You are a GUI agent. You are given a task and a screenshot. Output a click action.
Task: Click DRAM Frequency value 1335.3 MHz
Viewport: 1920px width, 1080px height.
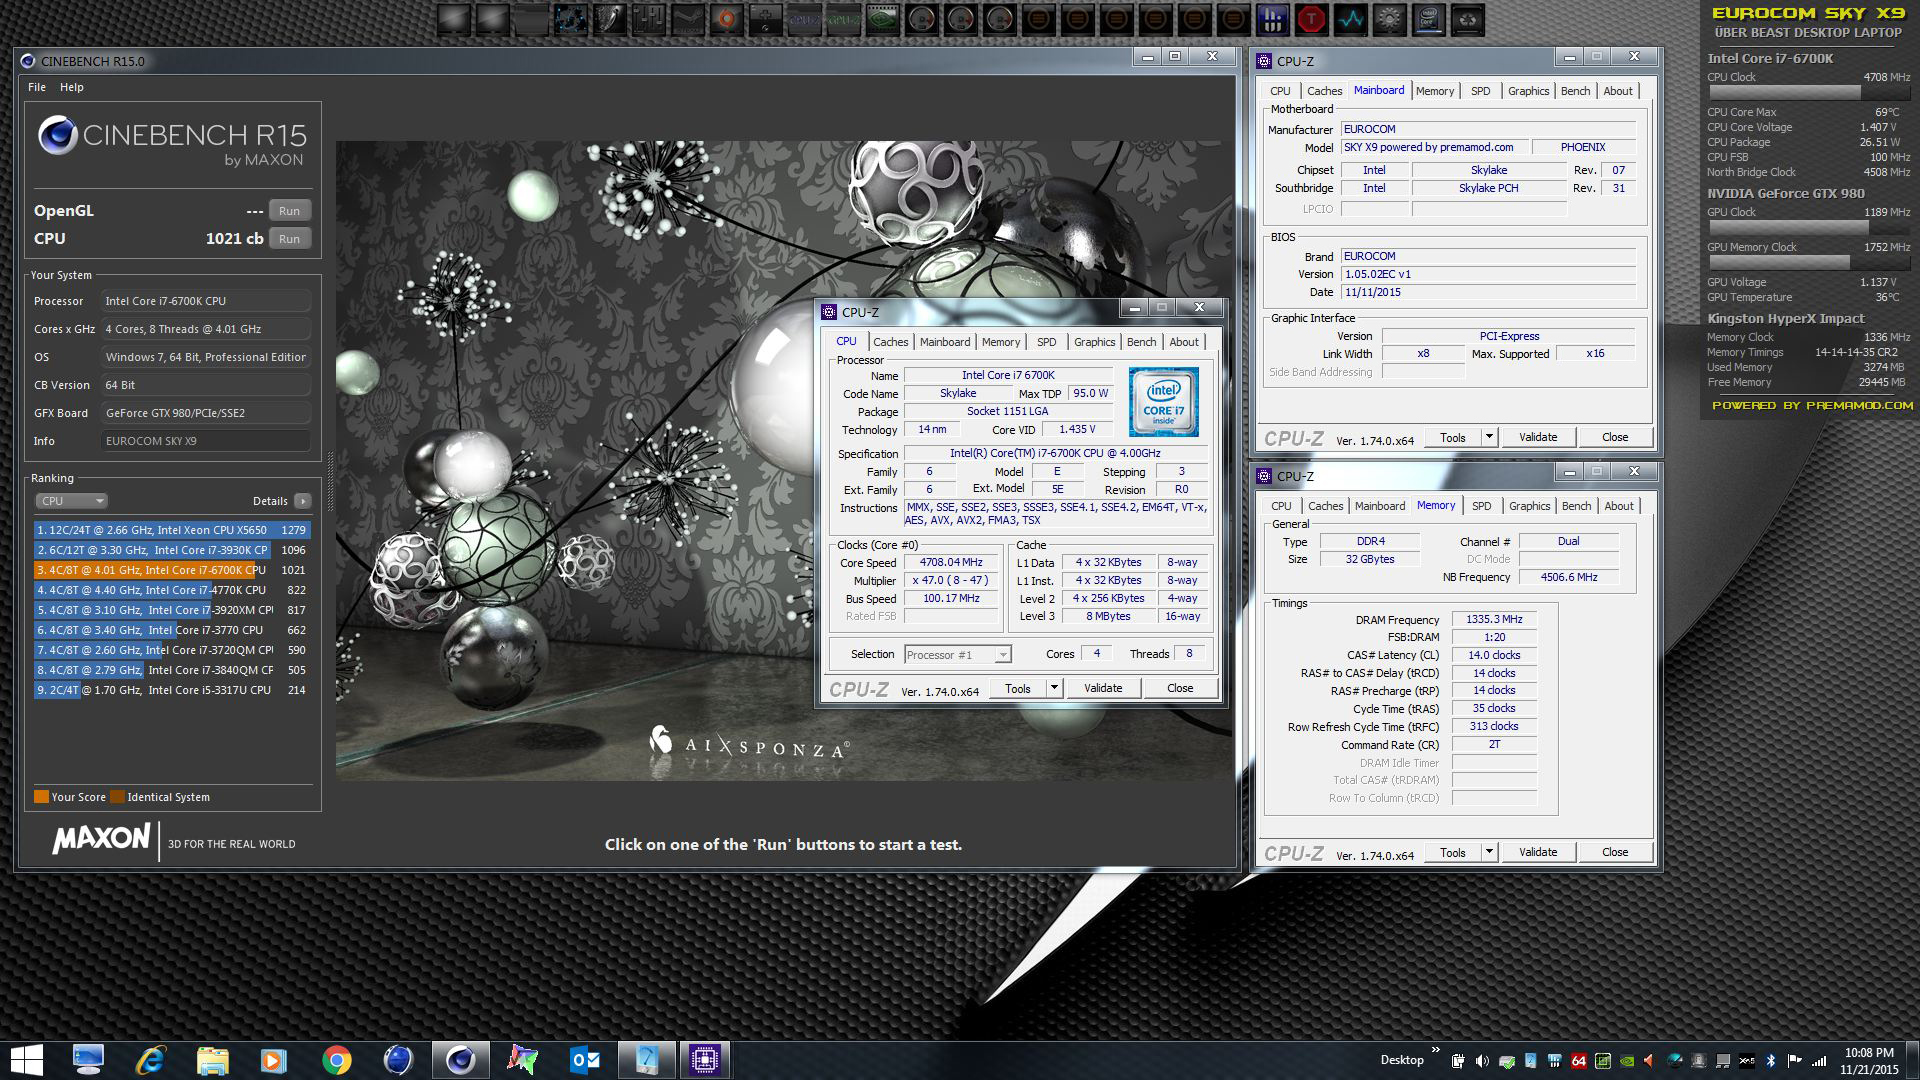click(1494, 619)
